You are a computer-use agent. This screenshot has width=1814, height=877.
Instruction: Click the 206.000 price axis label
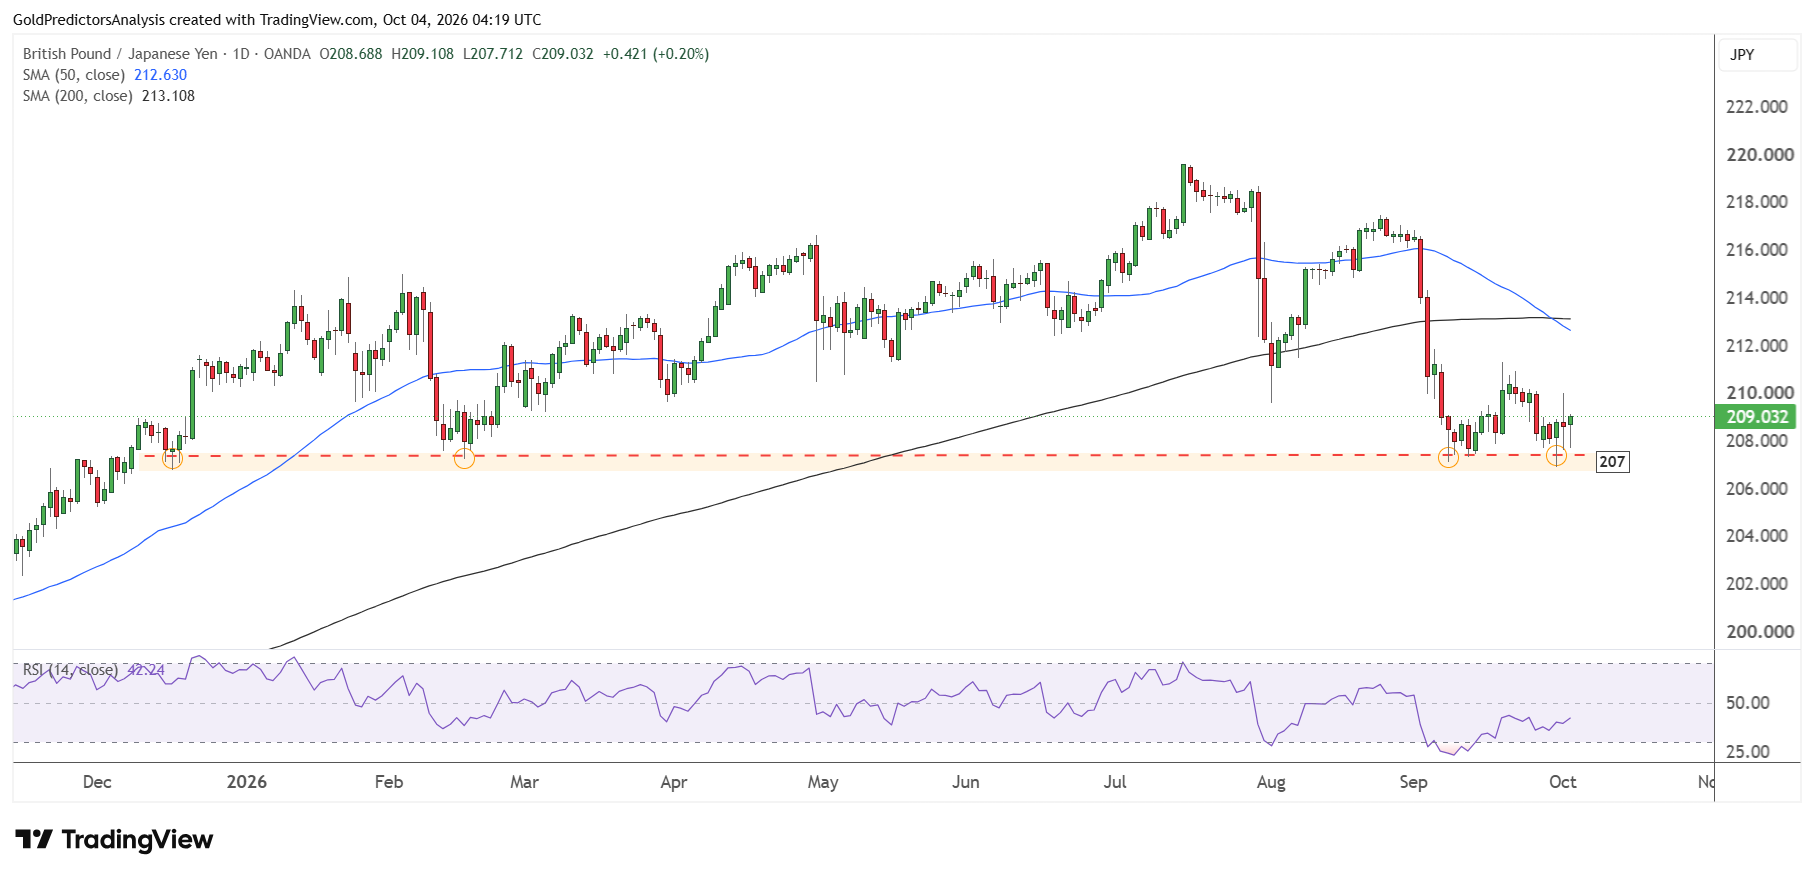1757,489
